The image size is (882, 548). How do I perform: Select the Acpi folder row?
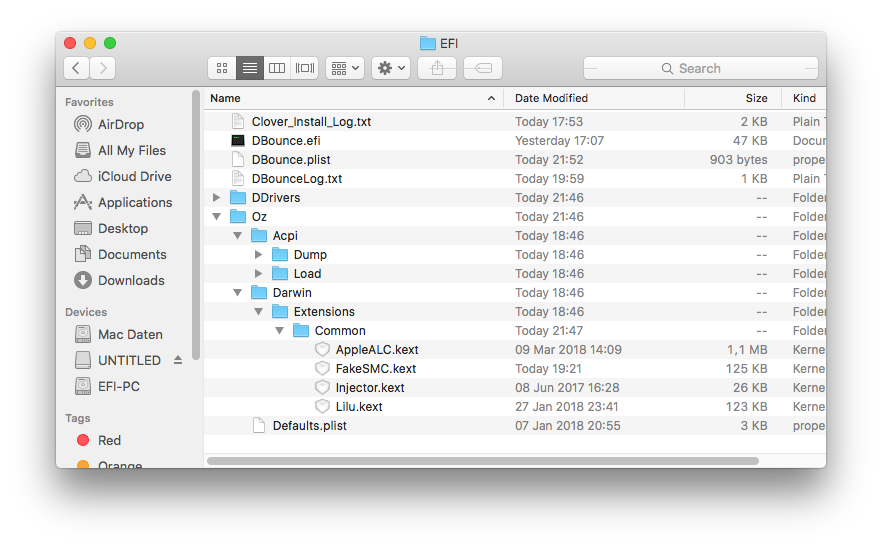pyautogui.click(x=515, y=236)
